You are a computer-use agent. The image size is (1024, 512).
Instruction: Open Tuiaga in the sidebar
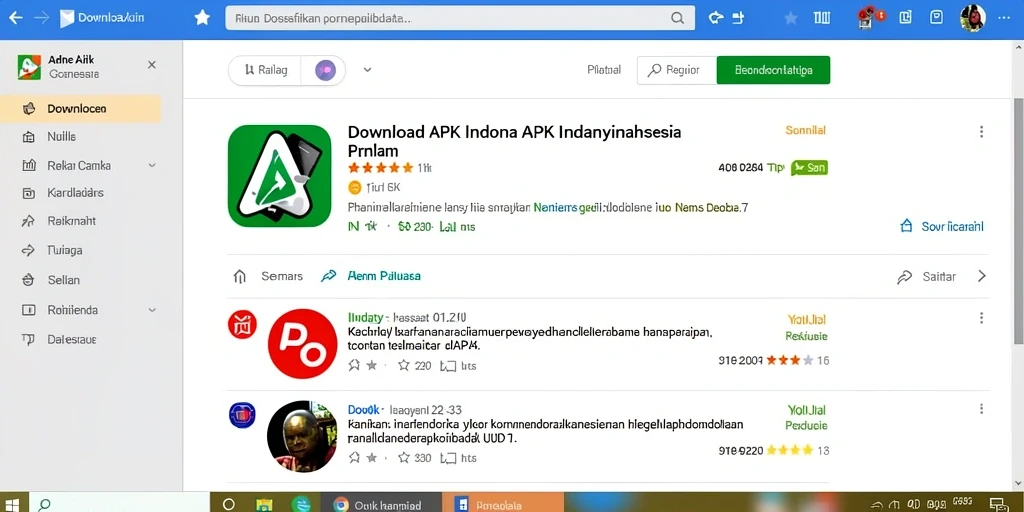click(x=65, y=249)
